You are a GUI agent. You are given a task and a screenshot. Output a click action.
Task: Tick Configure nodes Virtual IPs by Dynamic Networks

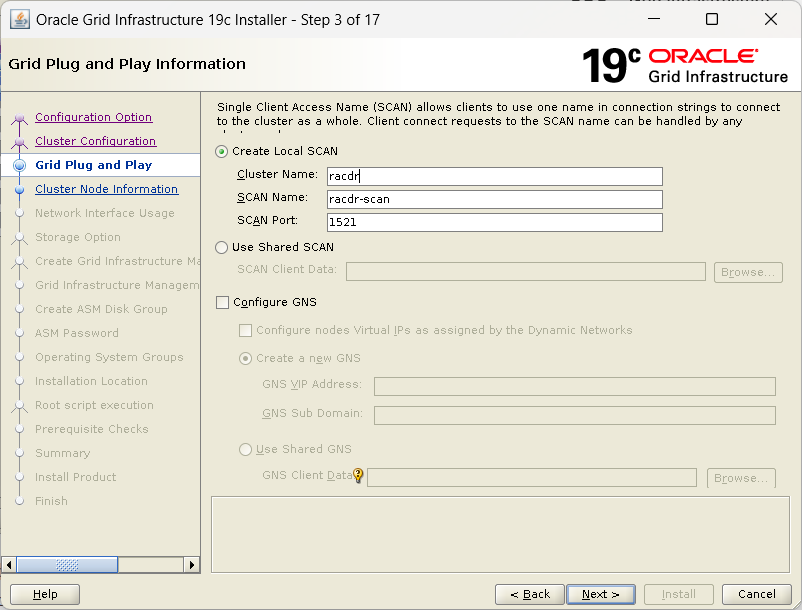click(246, 331)
